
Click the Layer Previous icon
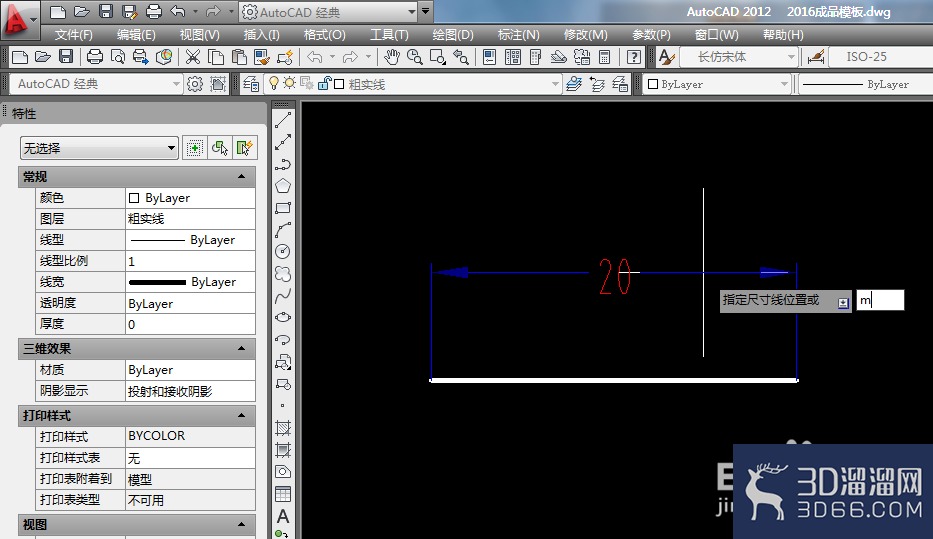[597, 84]
